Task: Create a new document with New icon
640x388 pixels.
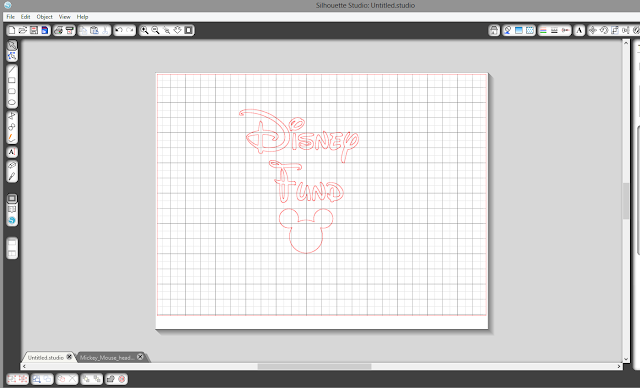Action: [x=11, y=30]
